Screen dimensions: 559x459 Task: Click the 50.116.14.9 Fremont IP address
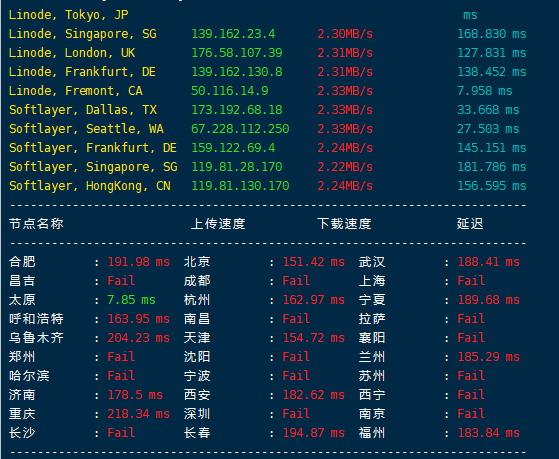click(x=230, y=91)
